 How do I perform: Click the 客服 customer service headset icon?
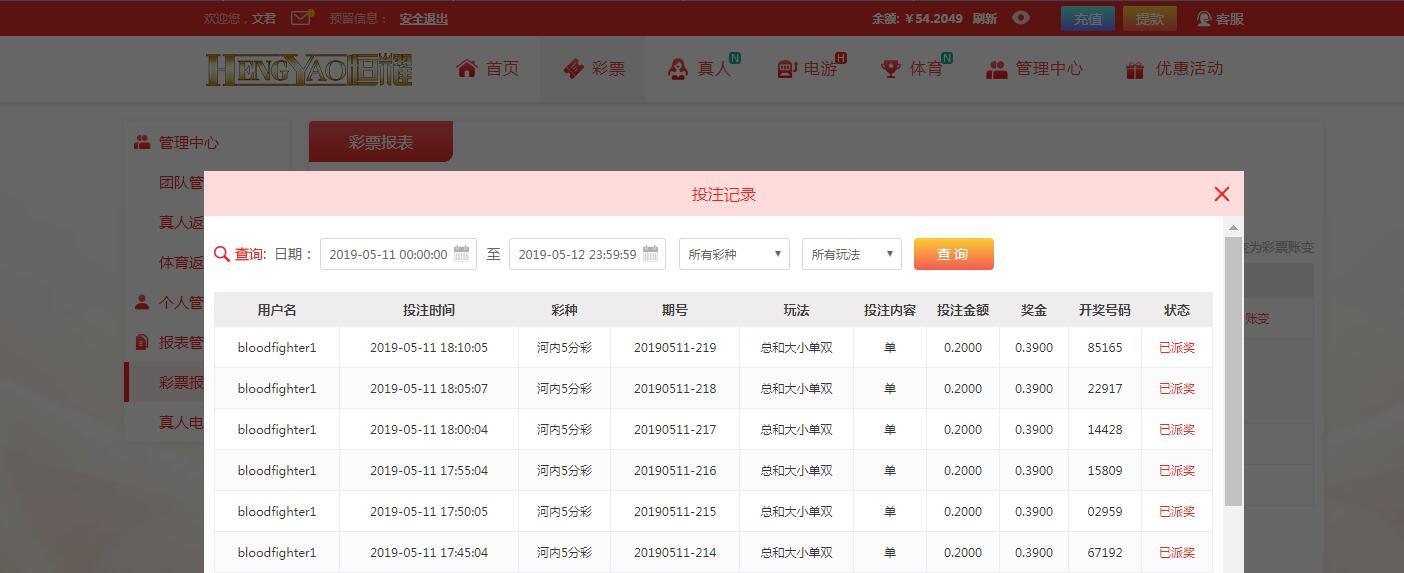click(x=1204, y=19)
